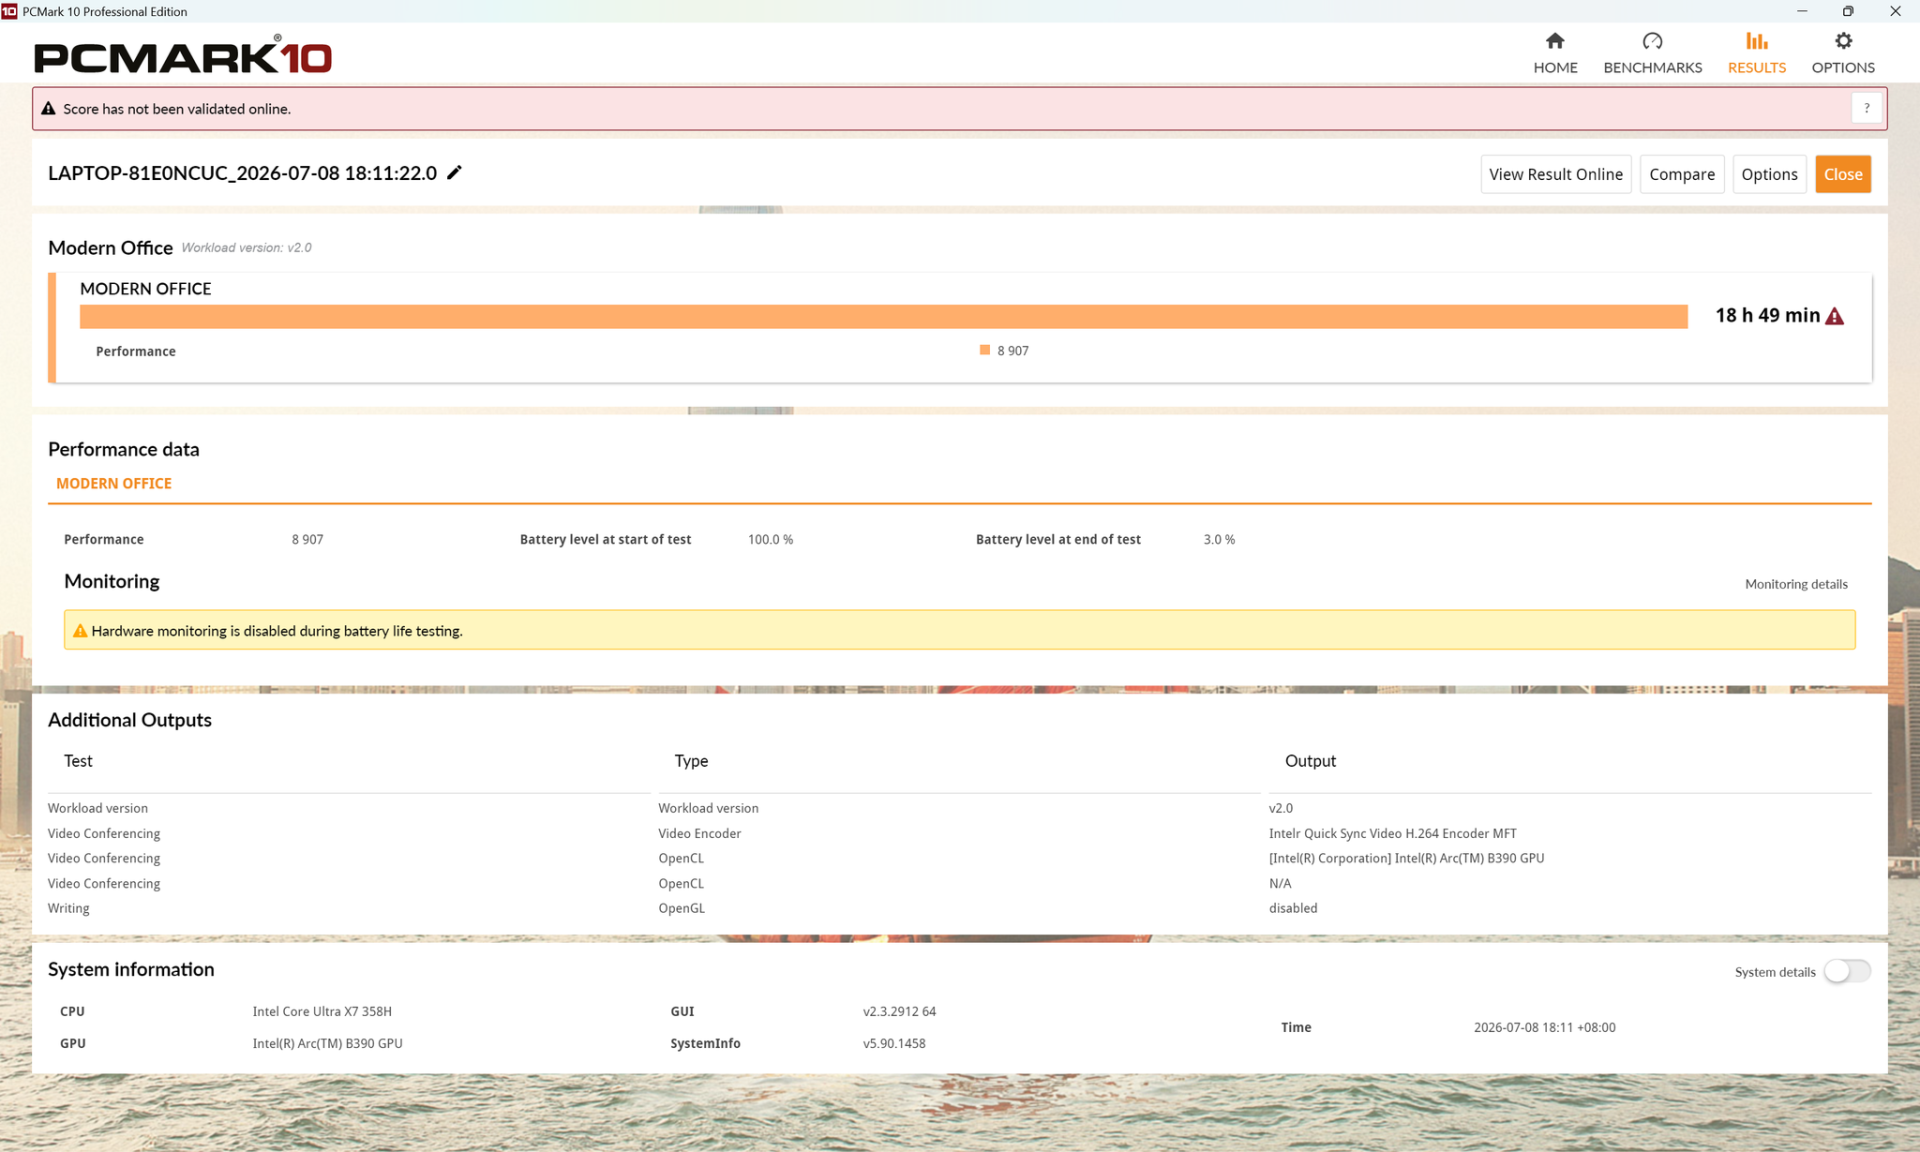Close the PCMark 10 window
The height and width of the screenshot is (1152, 1920).
(1895, 11)
